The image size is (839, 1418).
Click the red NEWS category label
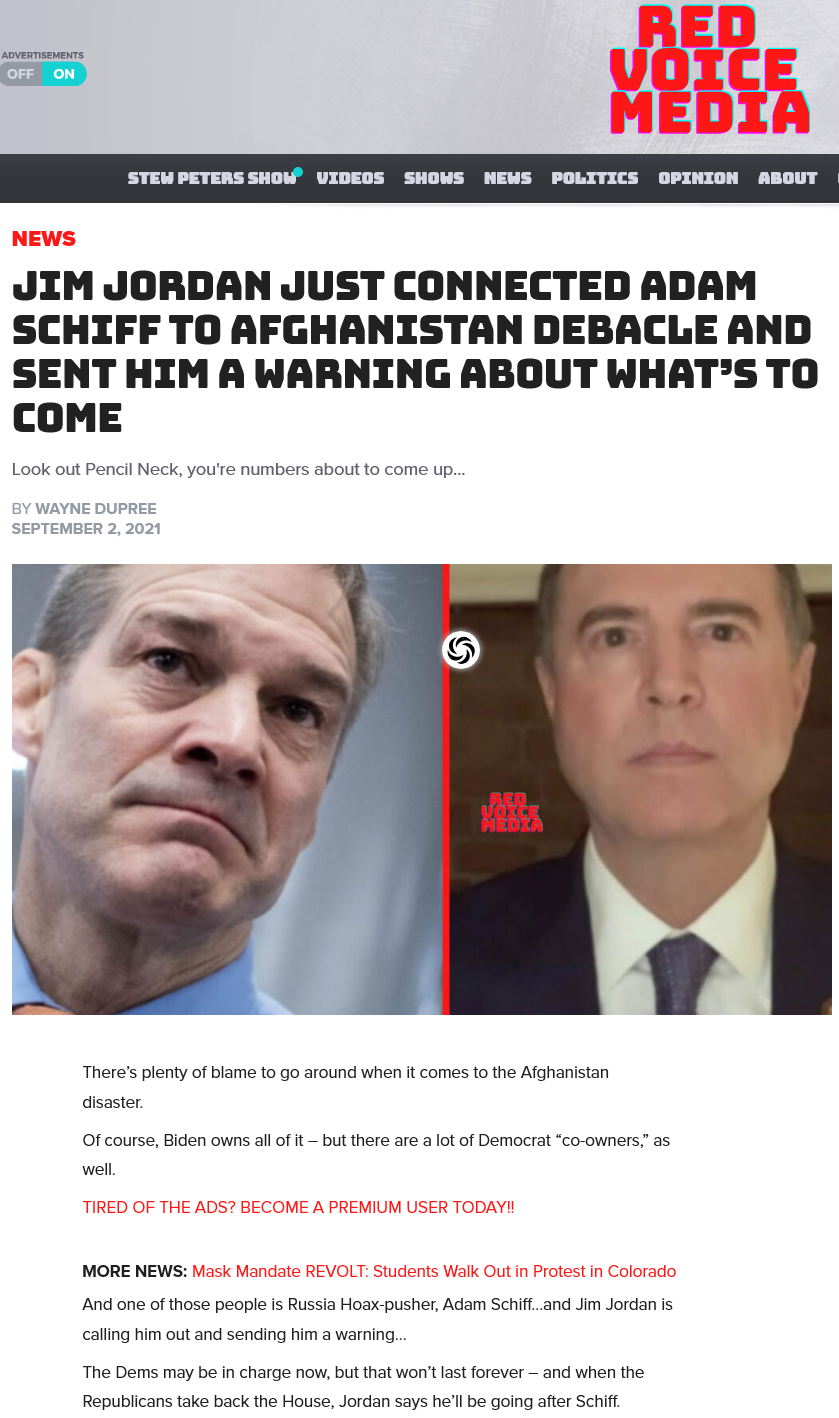[44, 238]
